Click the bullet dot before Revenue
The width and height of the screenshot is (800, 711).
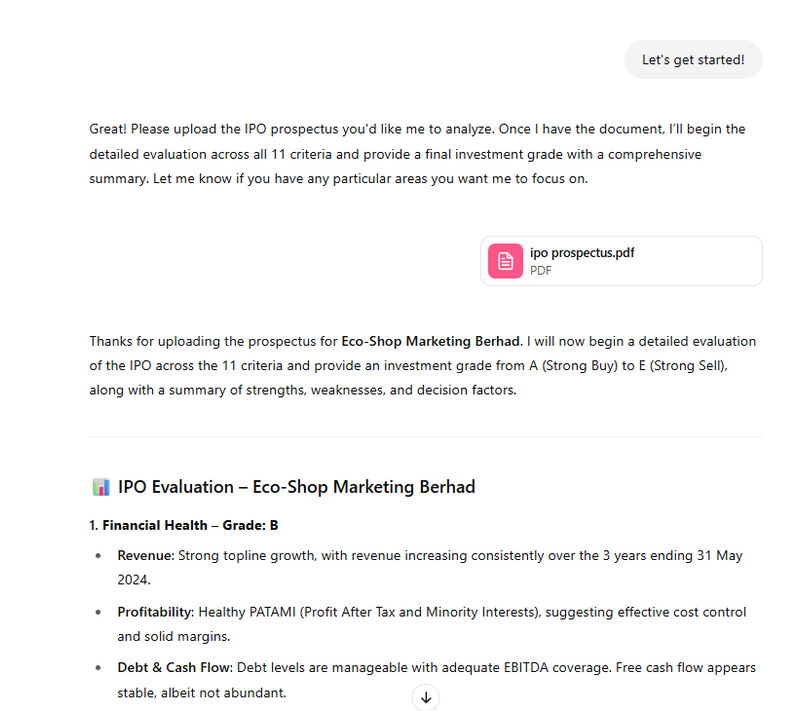click(x=98, y=555)
